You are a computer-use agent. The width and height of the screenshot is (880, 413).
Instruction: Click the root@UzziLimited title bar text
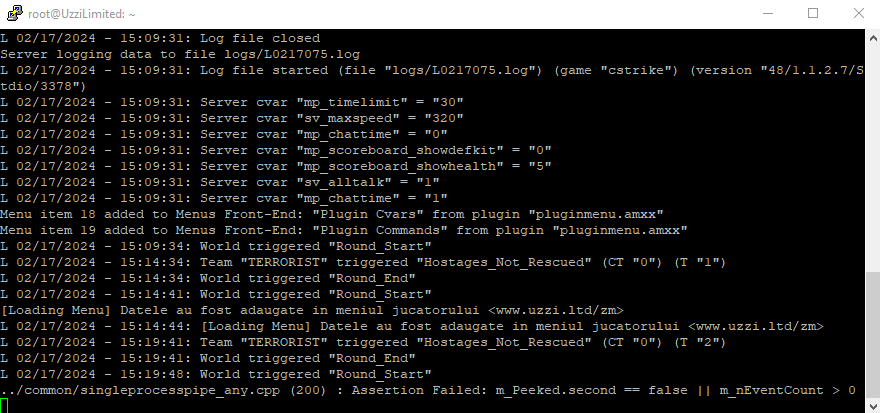point(81,14)
